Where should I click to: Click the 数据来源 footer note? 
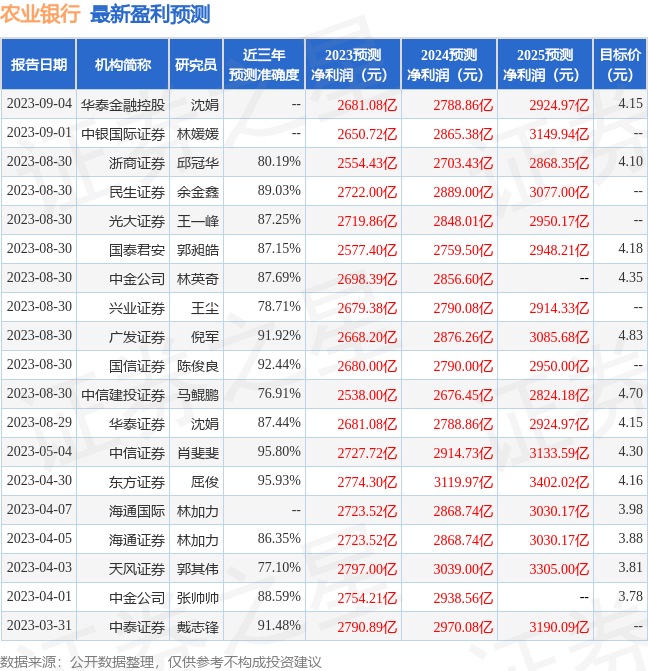(161, 662)
